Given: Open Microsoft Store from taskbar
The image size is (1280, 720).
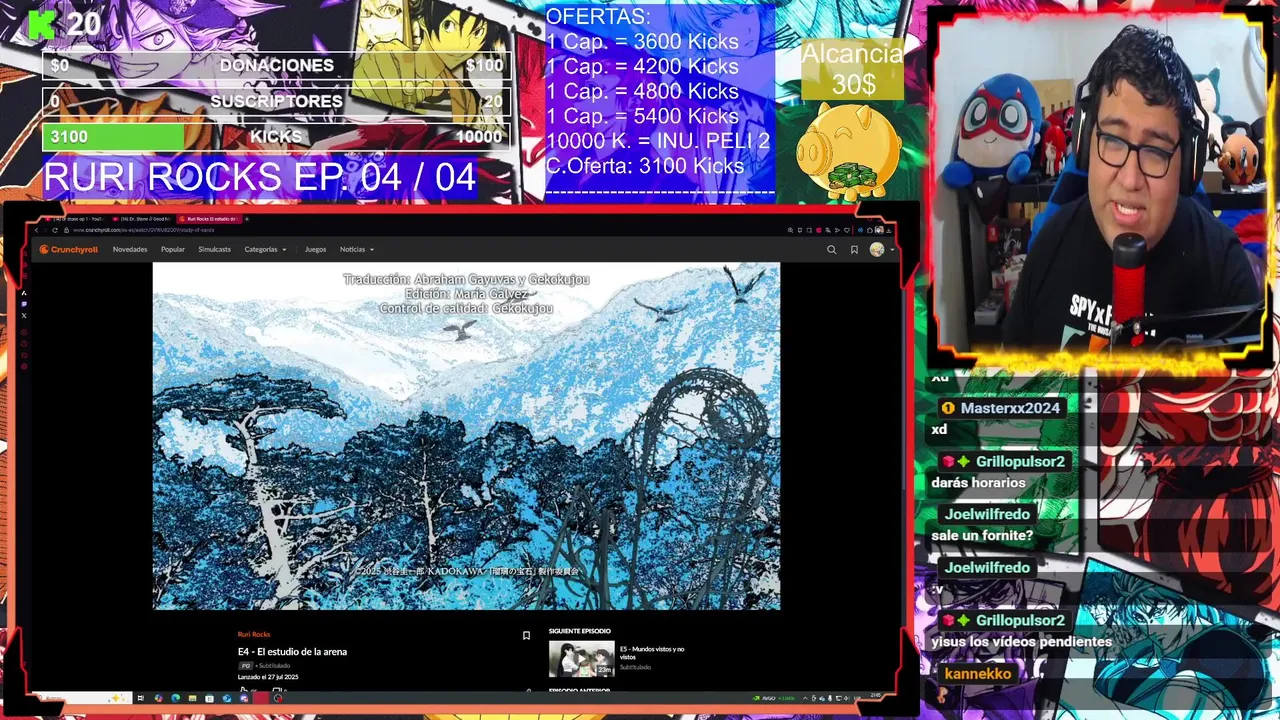Looking at the screenshot, I should click(209, 698).
